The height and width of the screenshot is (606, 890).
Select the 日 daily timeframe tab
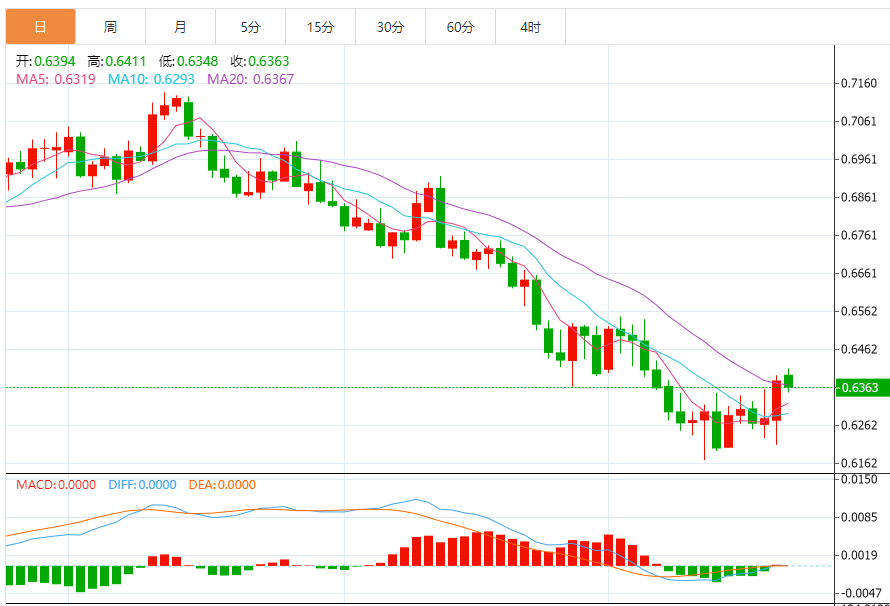tap(40, 27)
